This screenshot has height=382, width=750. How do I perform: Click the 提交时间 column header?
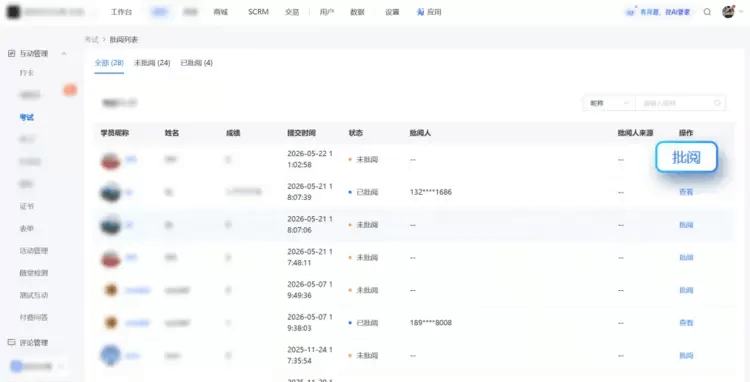tap(301, 133)
